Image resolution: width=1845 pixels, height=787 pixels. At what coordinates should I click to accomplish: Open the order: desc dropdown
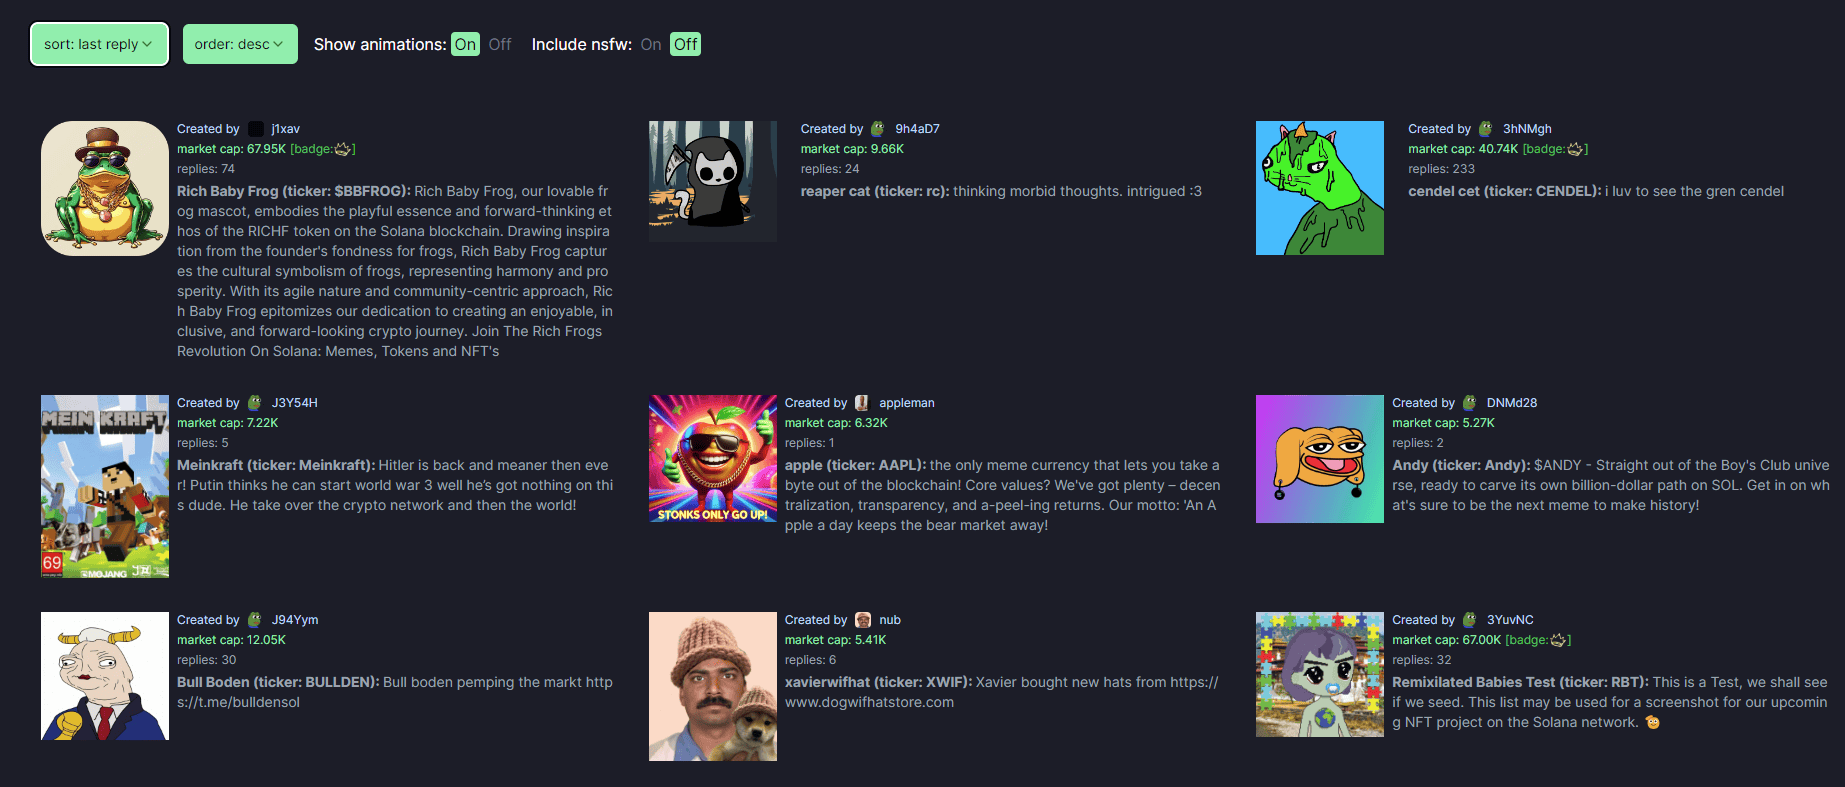coord(240,44)
